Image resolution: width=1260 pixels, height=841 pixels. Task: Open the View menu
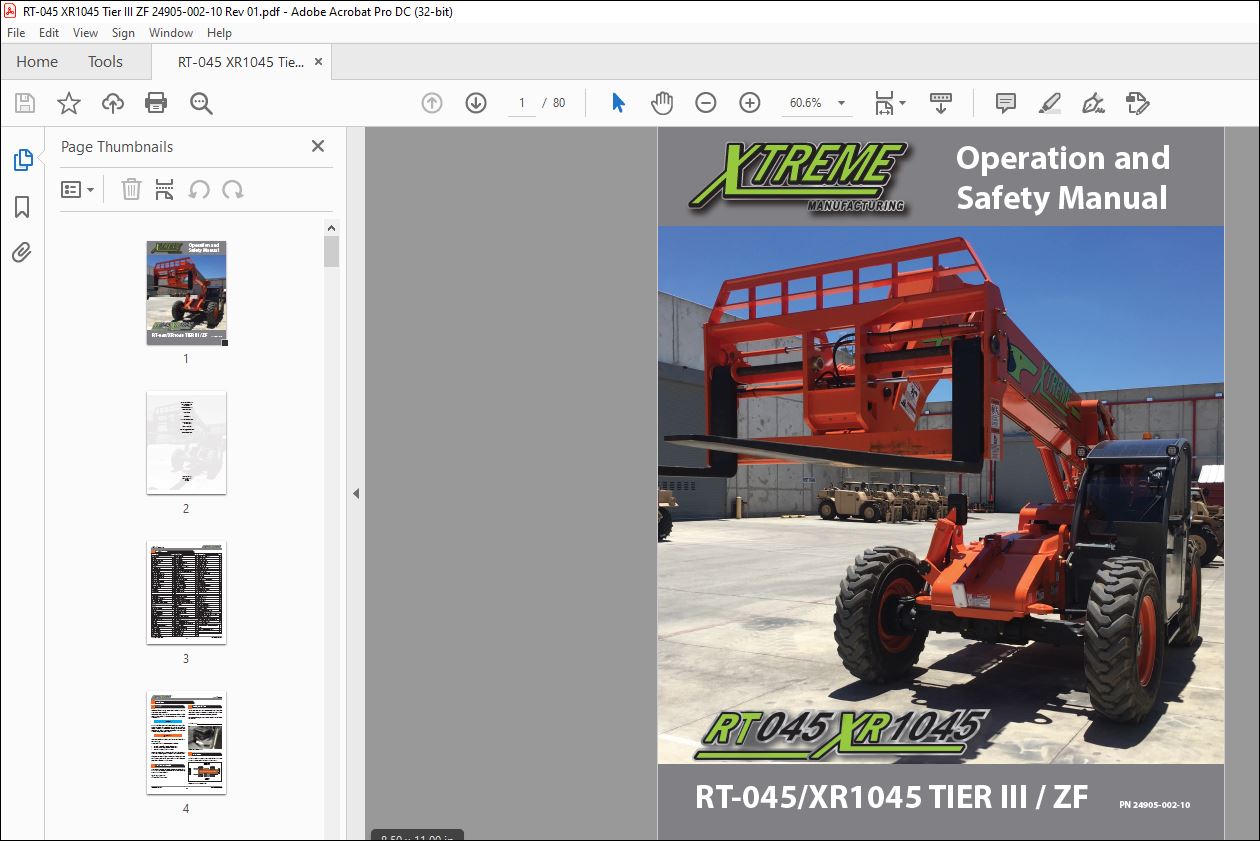(85, 33)
